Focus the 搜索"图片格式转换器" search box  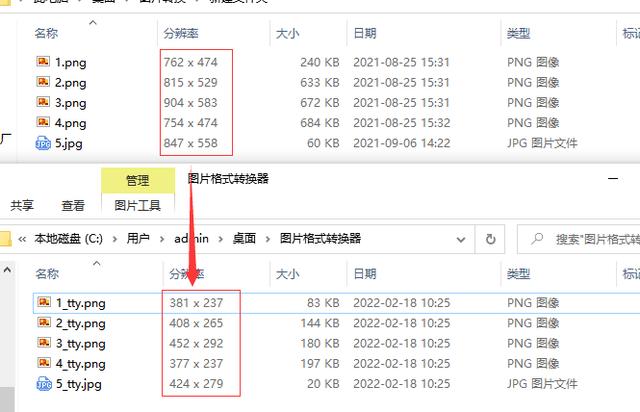pos(579,239)
